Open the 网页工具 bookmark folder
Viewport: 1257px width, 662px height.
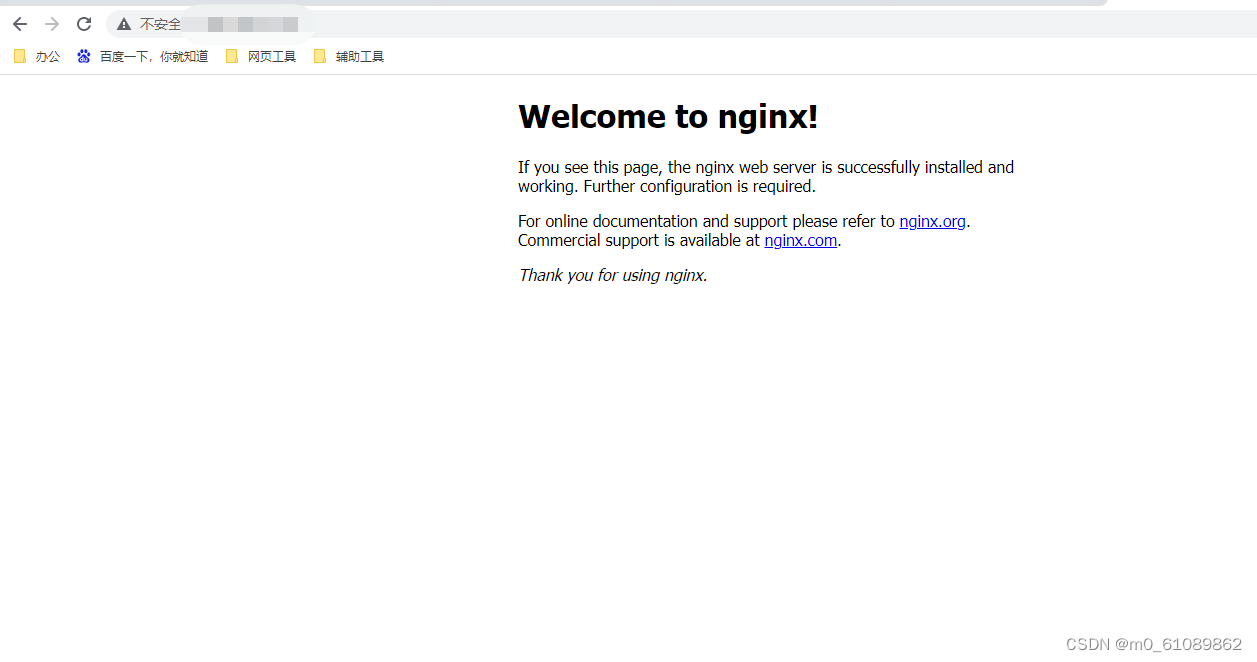tap(261, 57)
